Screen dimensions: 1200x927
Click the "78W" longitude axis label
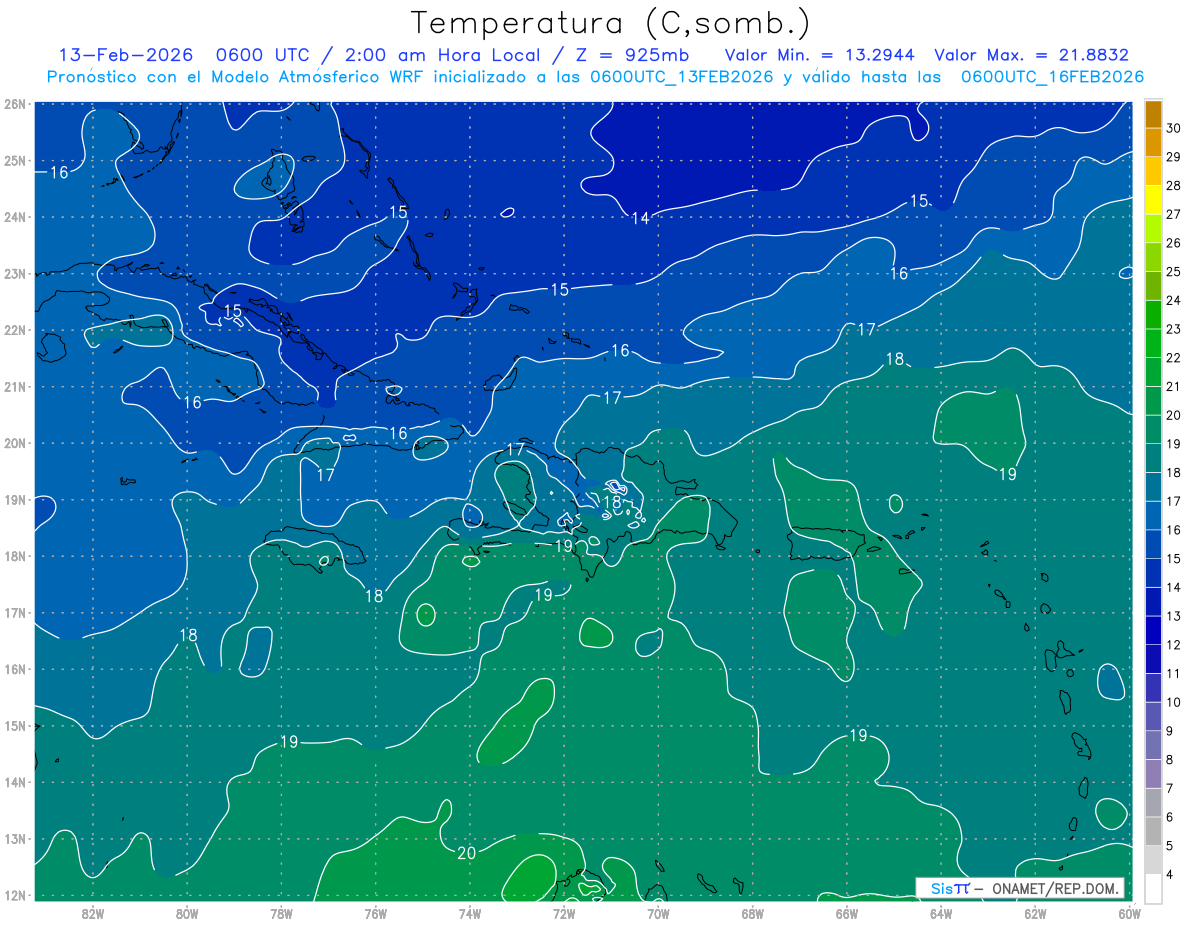click(x=281, y=912)
